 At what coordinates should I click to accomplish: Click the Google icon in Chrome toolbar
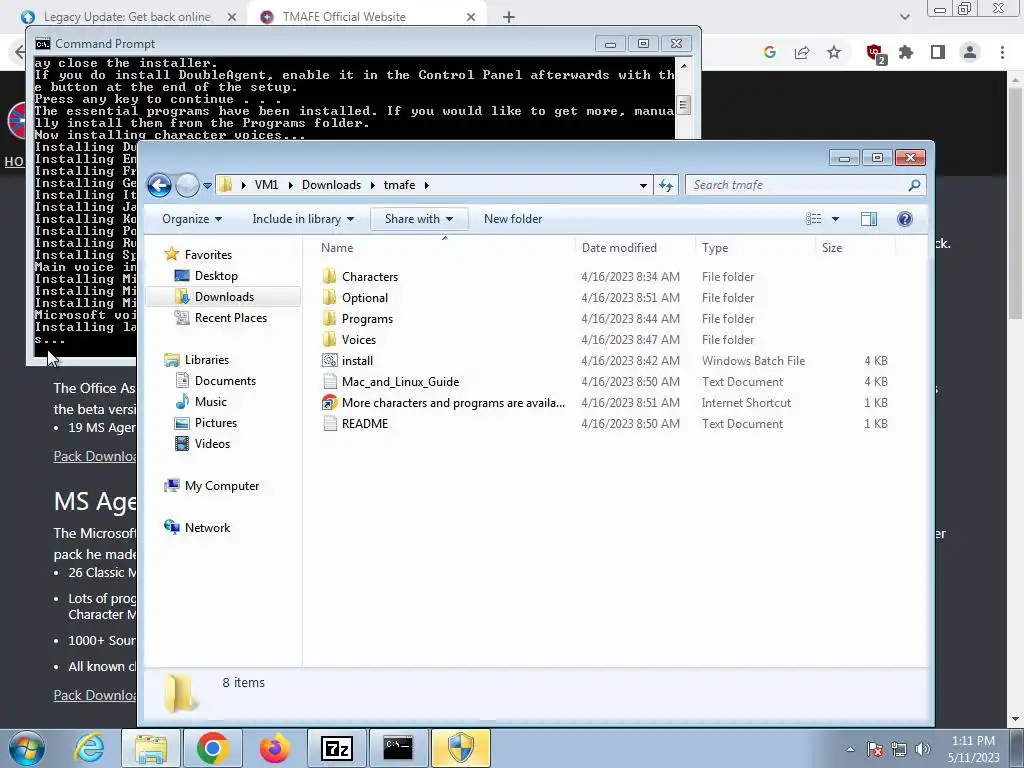click(770, 52)
